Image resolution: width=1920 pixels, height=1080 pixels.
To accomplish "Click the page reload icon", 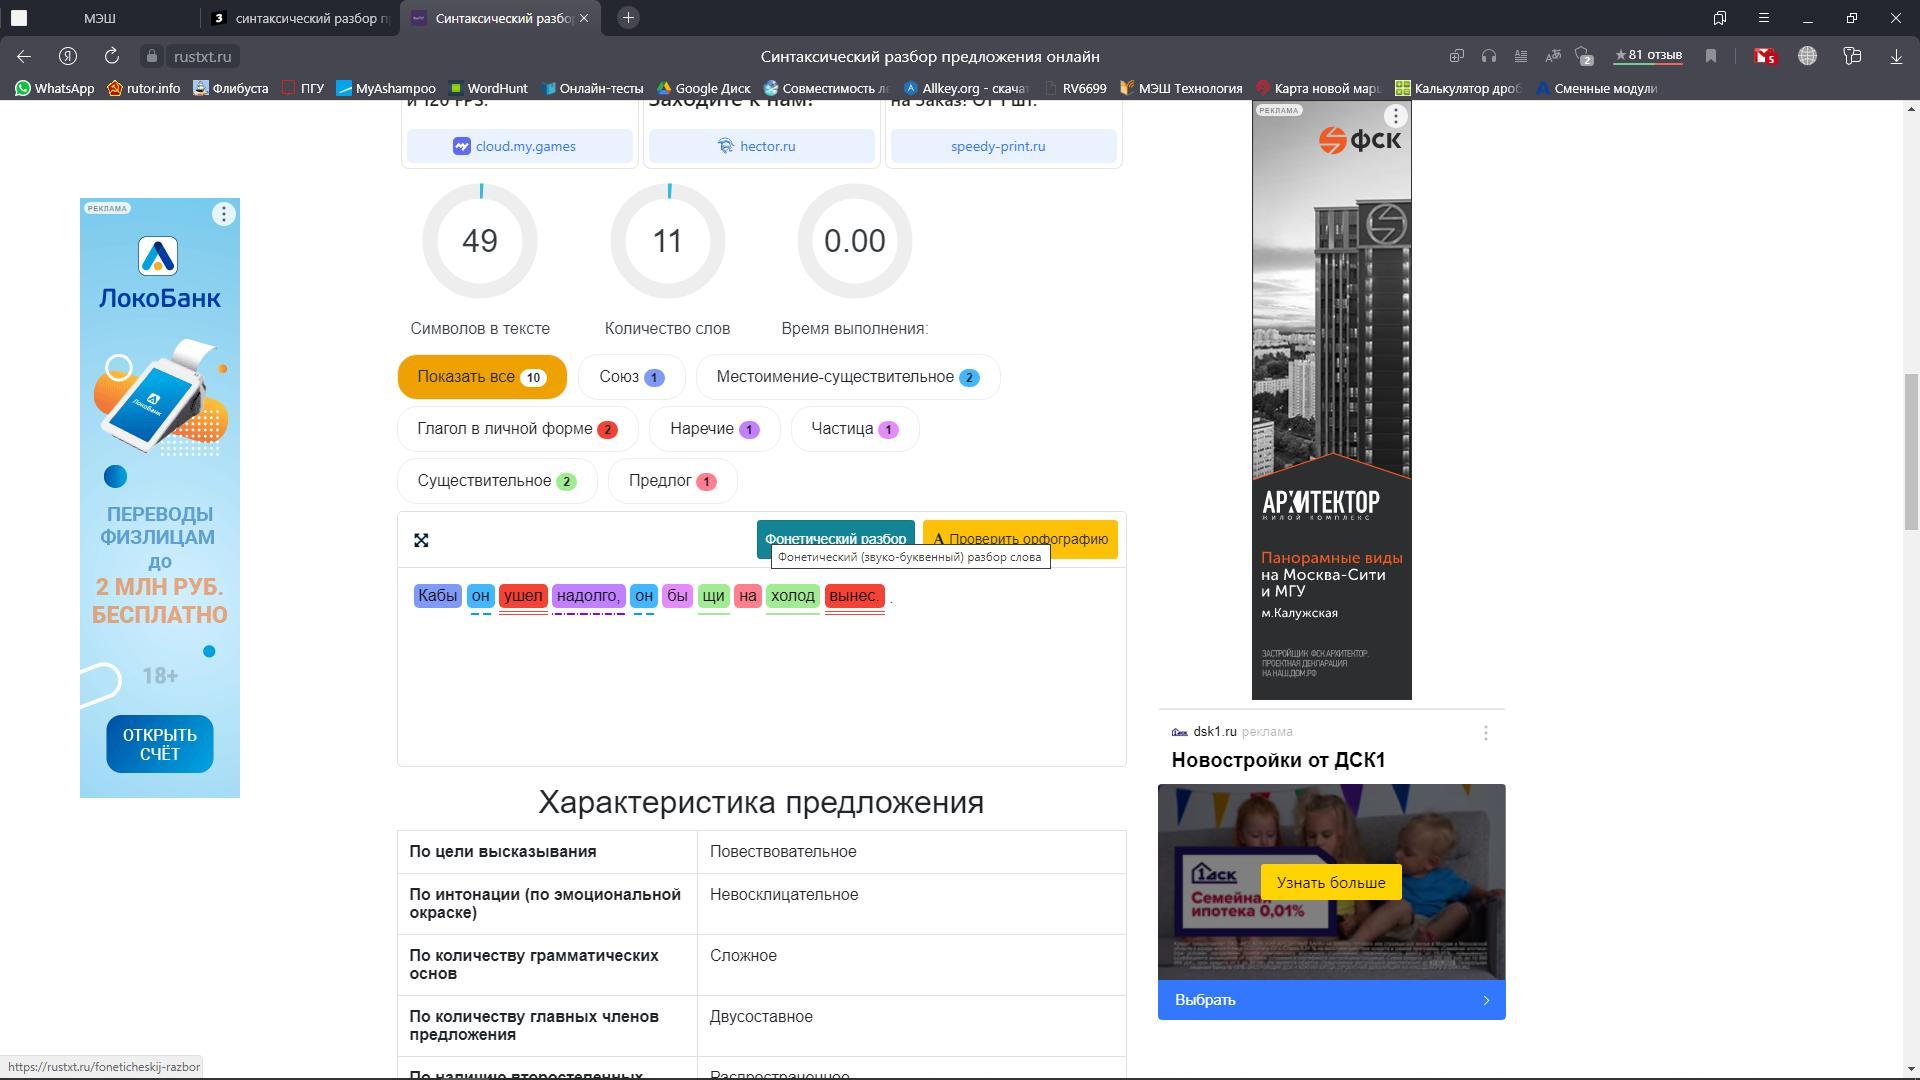I will [112, 56].
